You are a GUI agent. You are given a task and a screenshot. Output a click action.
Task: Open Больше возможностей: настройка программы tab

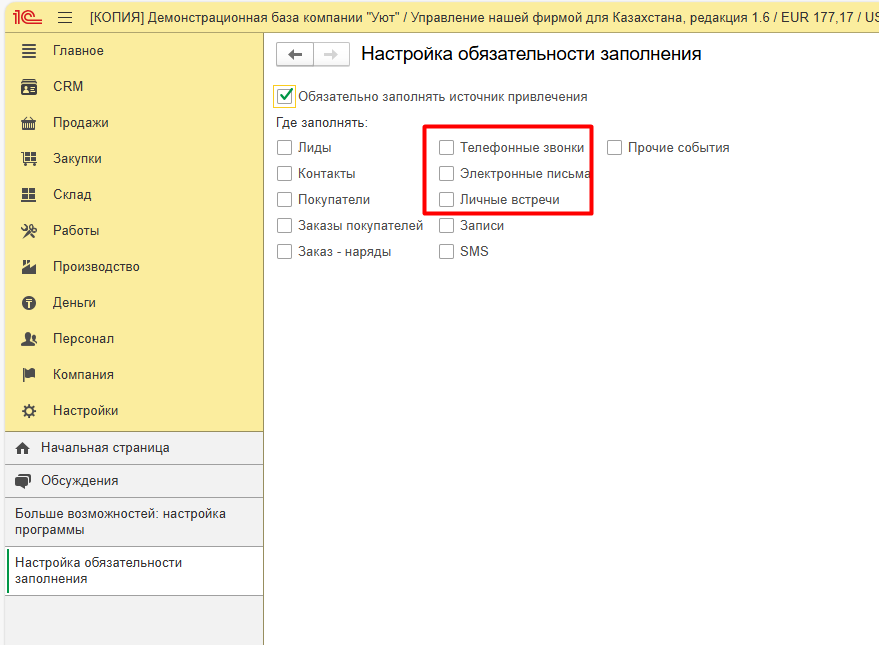coord(120,521)
